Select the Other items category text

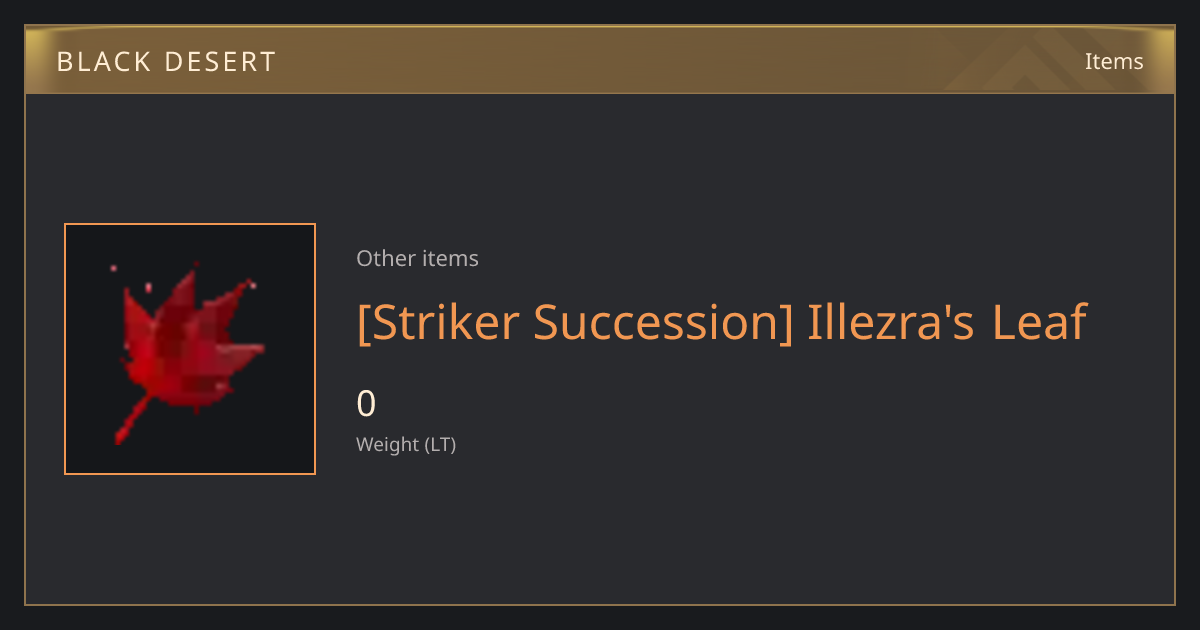pos(417,258)
